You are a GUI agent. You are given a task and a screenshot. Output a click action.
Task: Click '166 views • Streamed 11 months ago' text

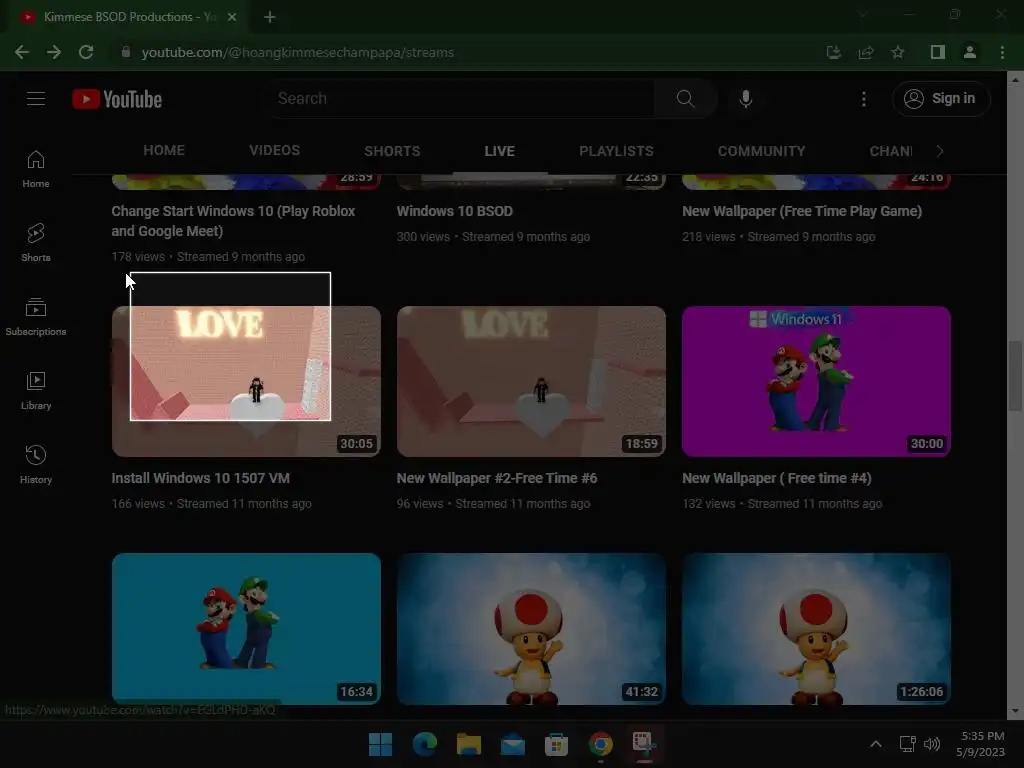click(x=212, y=504)
